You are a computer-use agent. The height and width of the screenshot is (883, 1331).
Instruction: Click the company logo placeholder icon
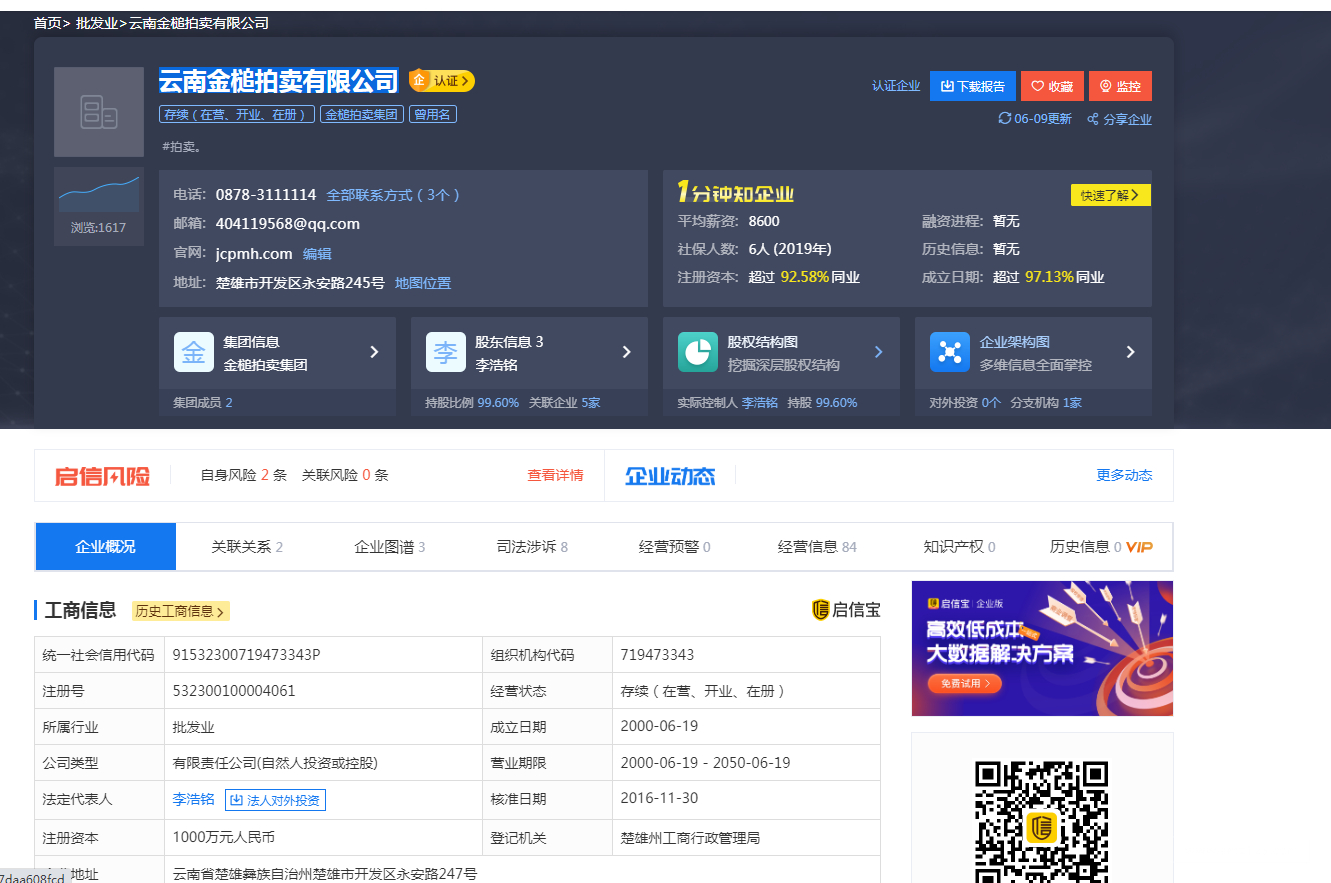click(99, 112)
